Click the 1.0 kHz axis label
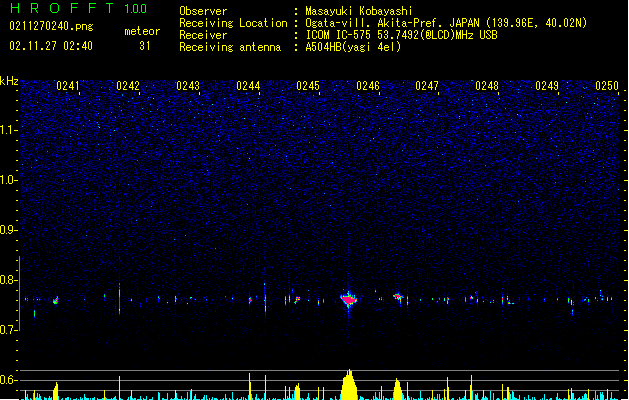This screenshot has height=400, width=629. click(x=9, y=180)
